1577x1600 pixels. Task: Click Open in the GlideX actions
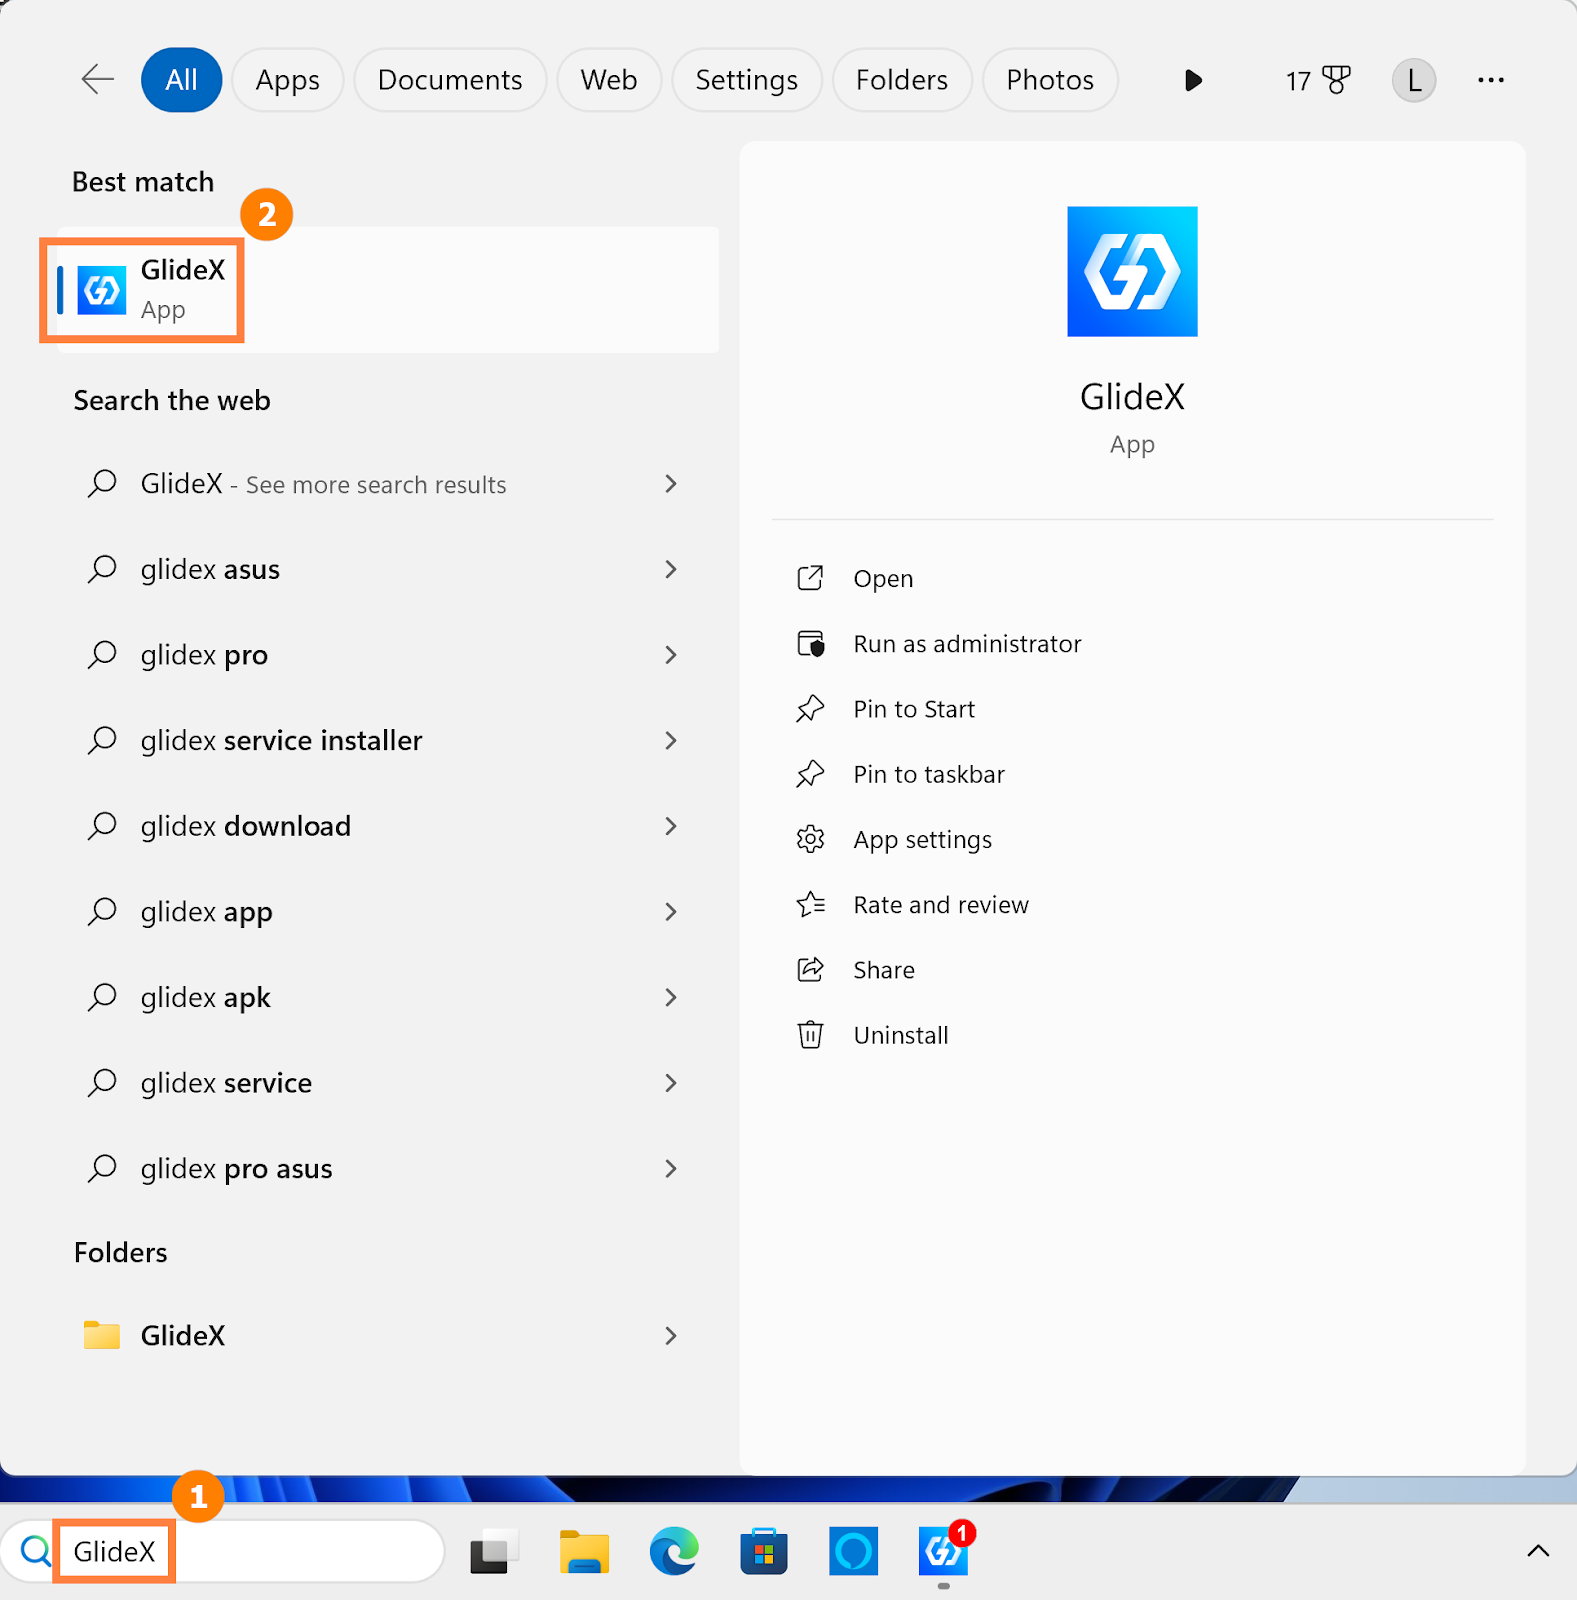tap(883, 579)
